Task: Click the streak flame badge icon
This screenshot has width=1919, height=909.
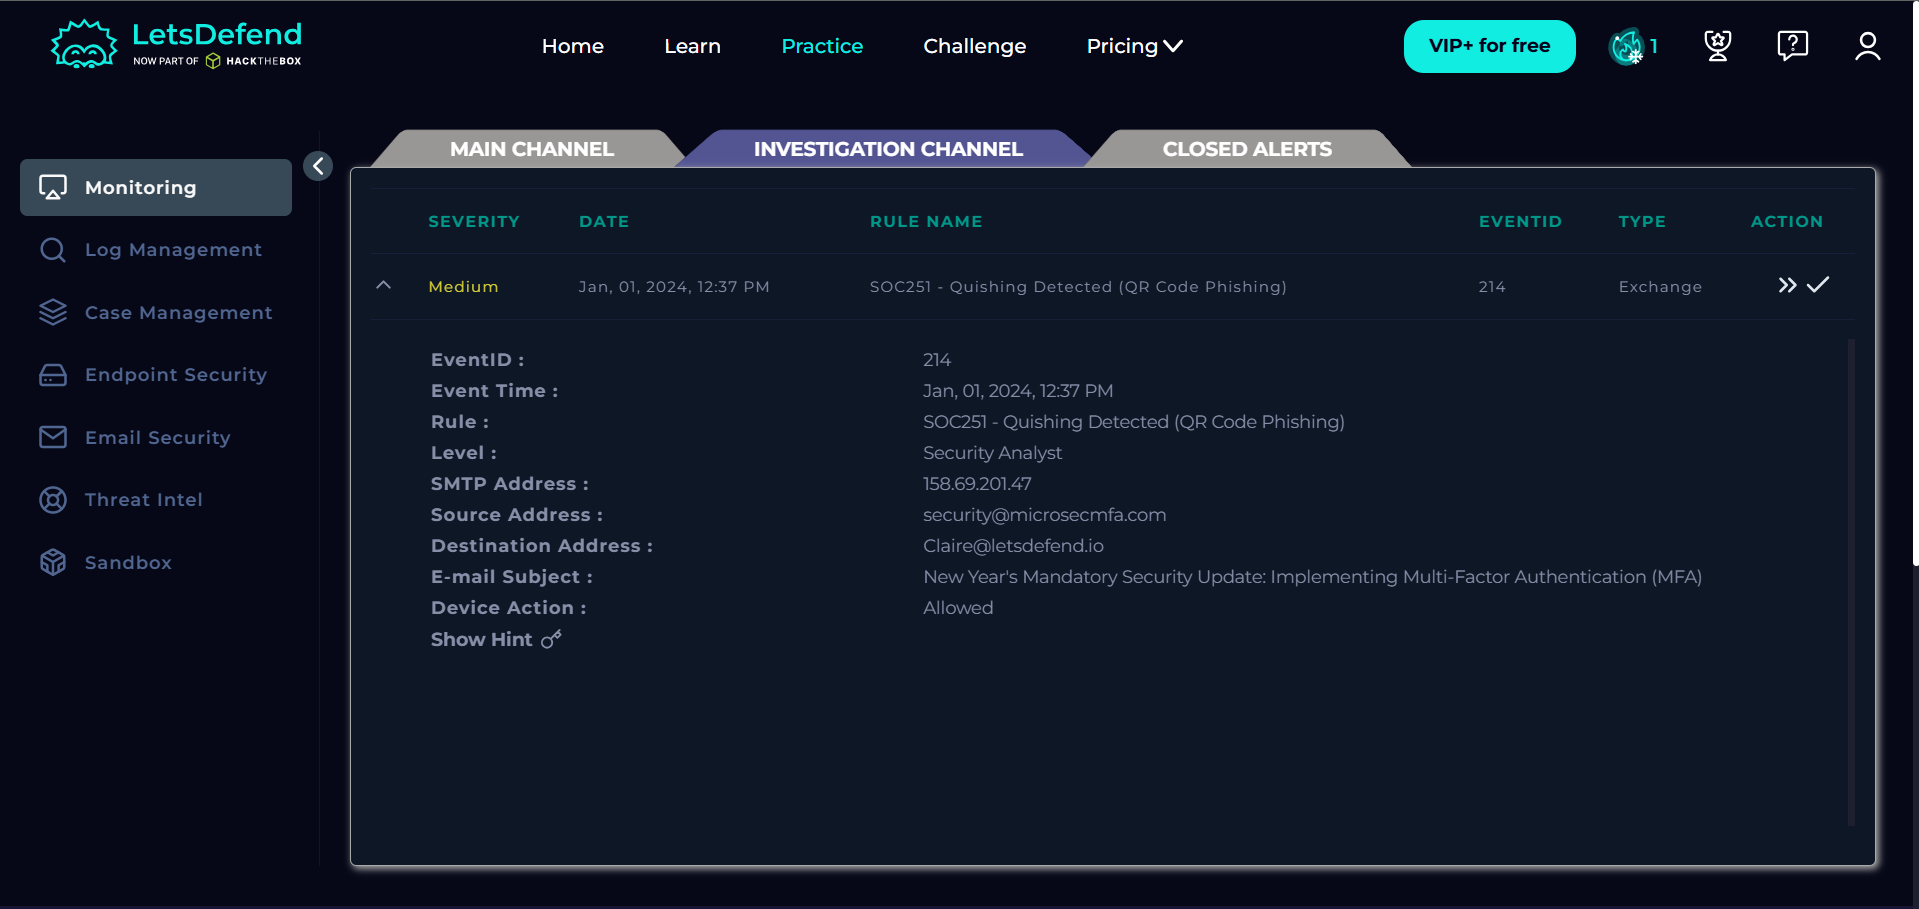Action: [x=1626, y=46]
